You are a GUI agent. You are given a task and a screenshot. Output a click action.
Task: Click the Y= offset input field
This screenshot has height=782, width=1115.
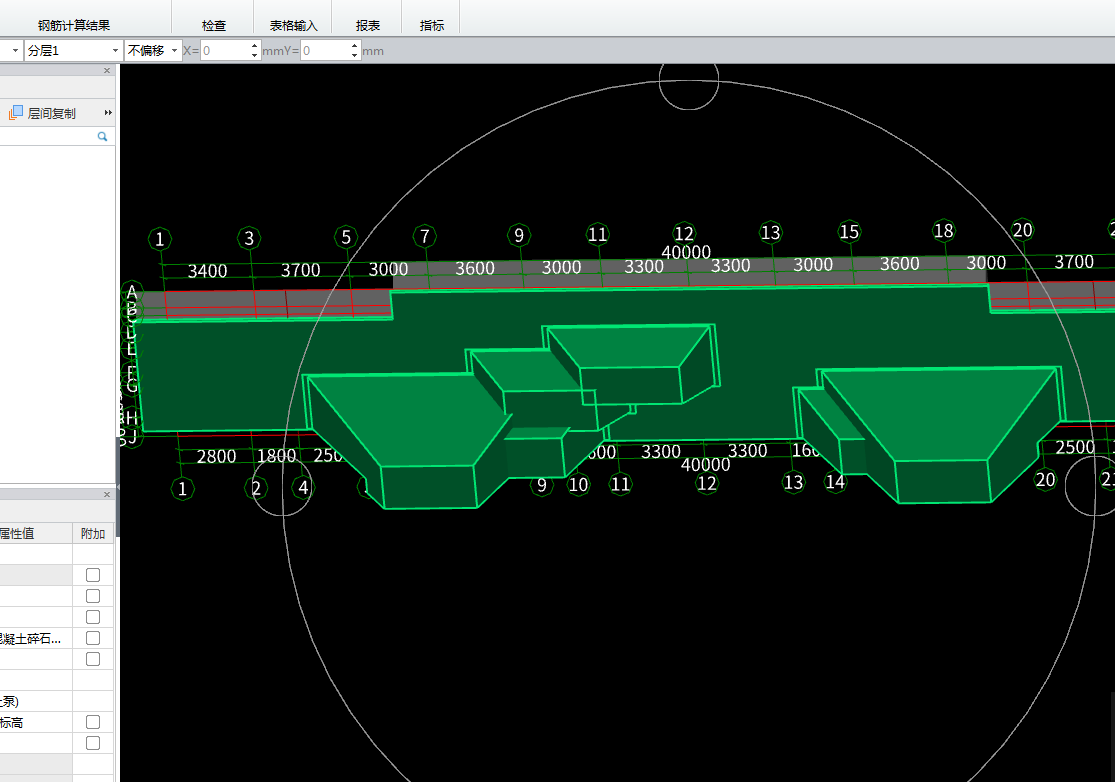(324, 50)
